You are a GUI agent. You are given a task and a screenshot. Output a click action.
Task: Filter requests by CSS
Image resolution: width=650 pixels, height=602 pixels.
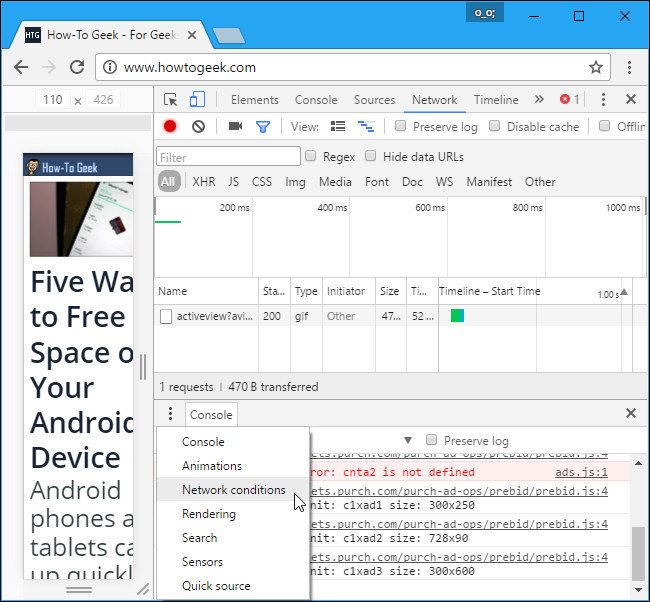(x=262, y=182)
